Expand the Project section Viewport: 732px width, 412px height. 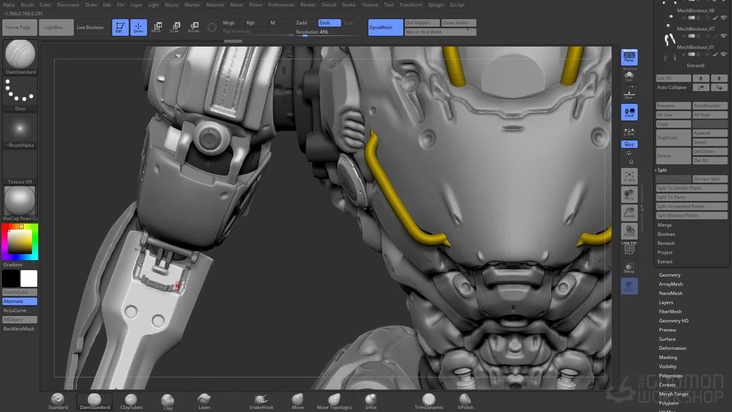[665, 252]
